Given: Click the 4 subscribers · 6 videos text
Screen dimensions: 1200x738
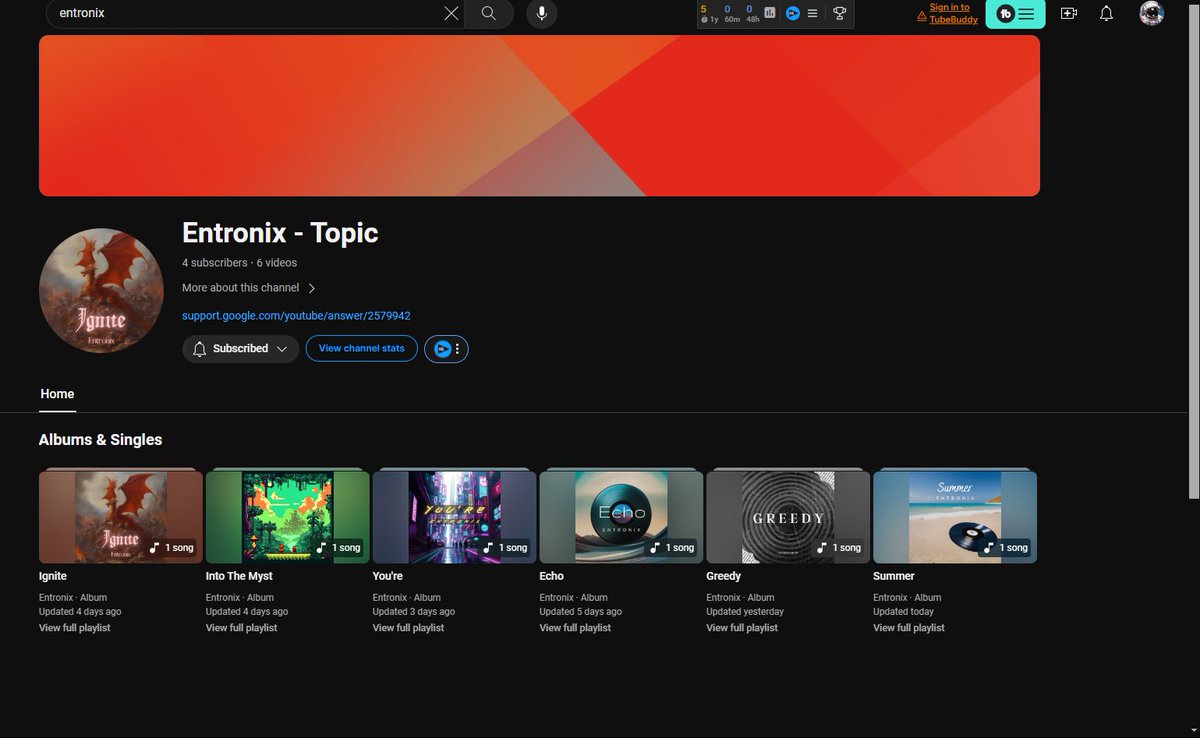Looking at the screenshot, I should 239,263.
